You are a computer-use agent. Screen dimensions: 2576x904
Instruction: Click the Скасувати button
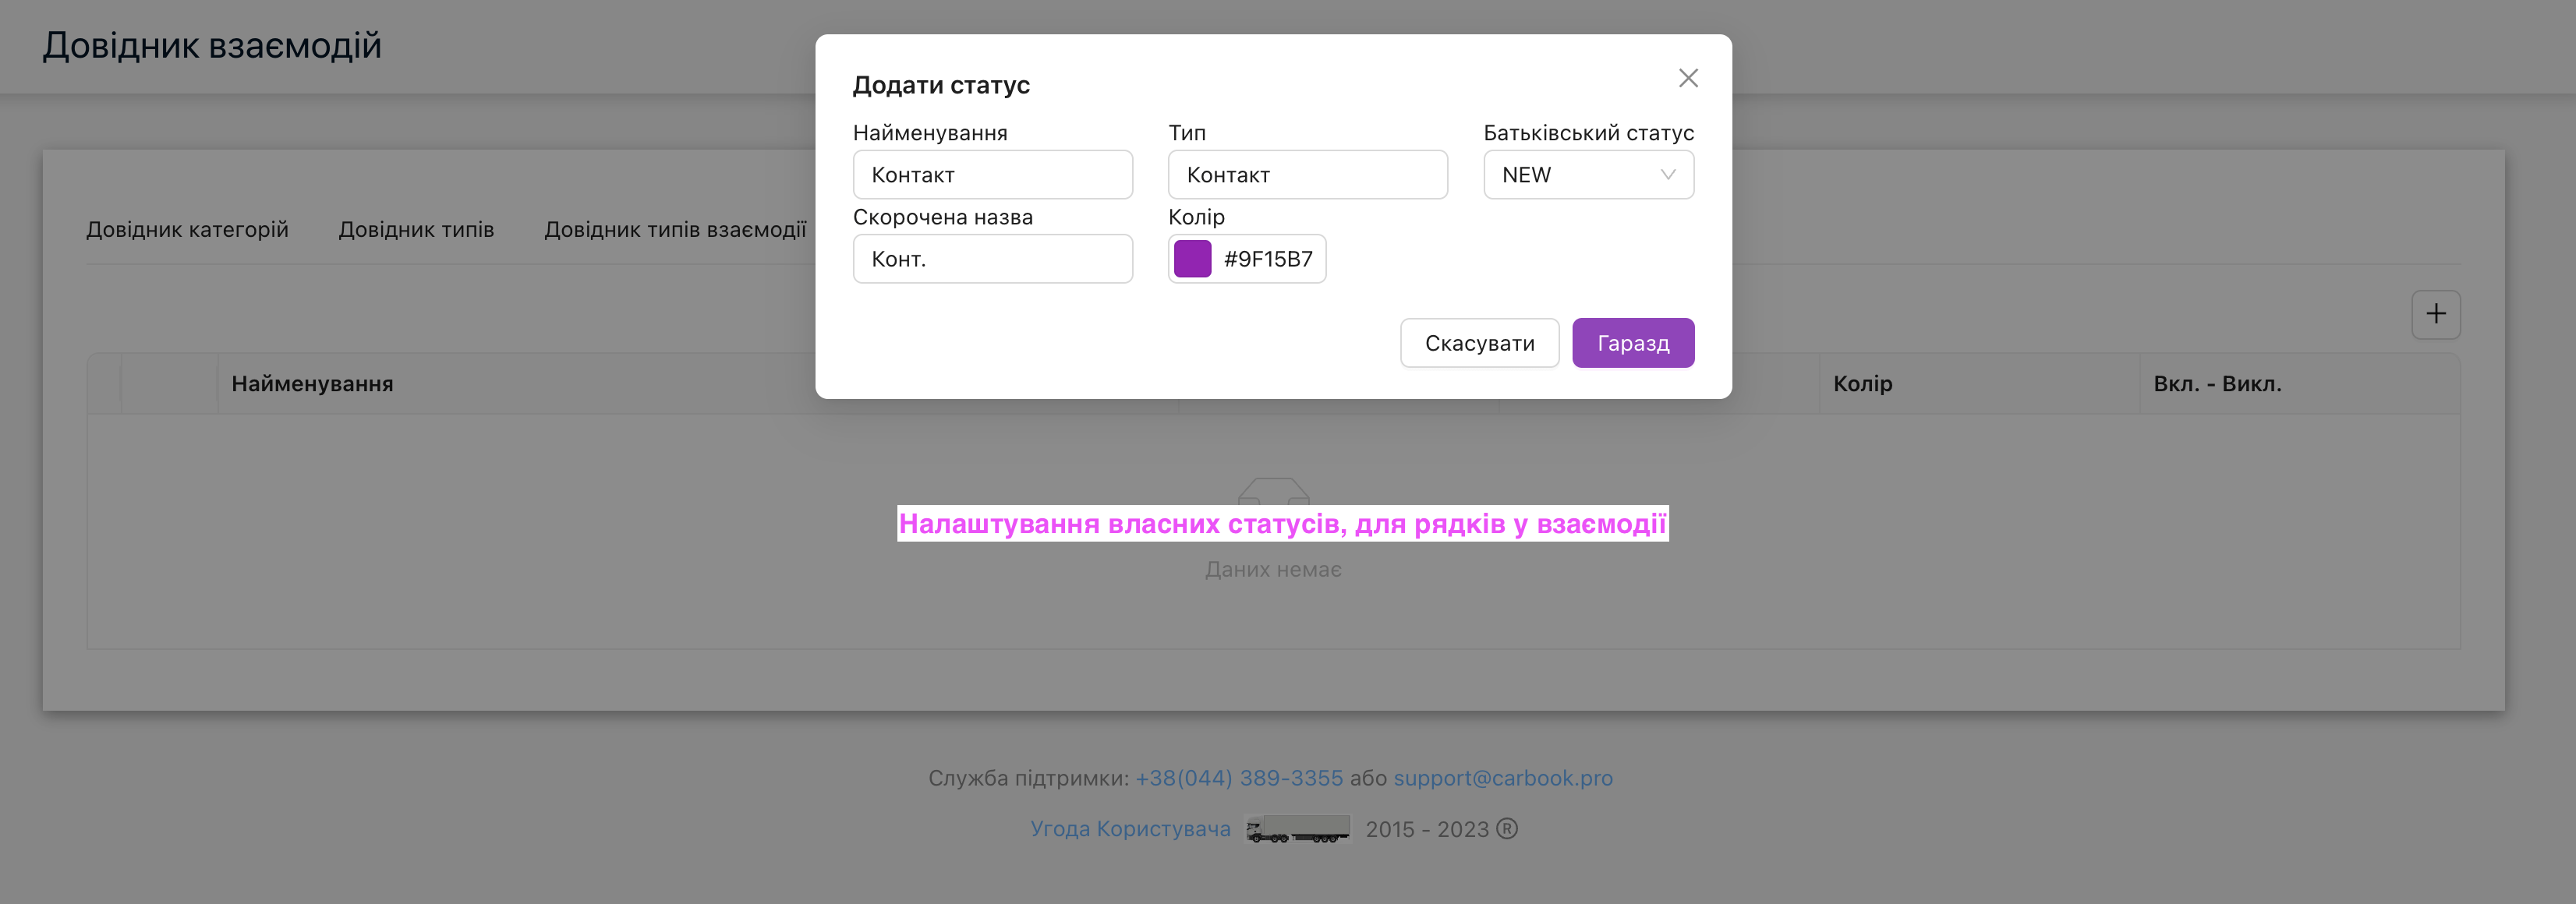(1479, 343)
